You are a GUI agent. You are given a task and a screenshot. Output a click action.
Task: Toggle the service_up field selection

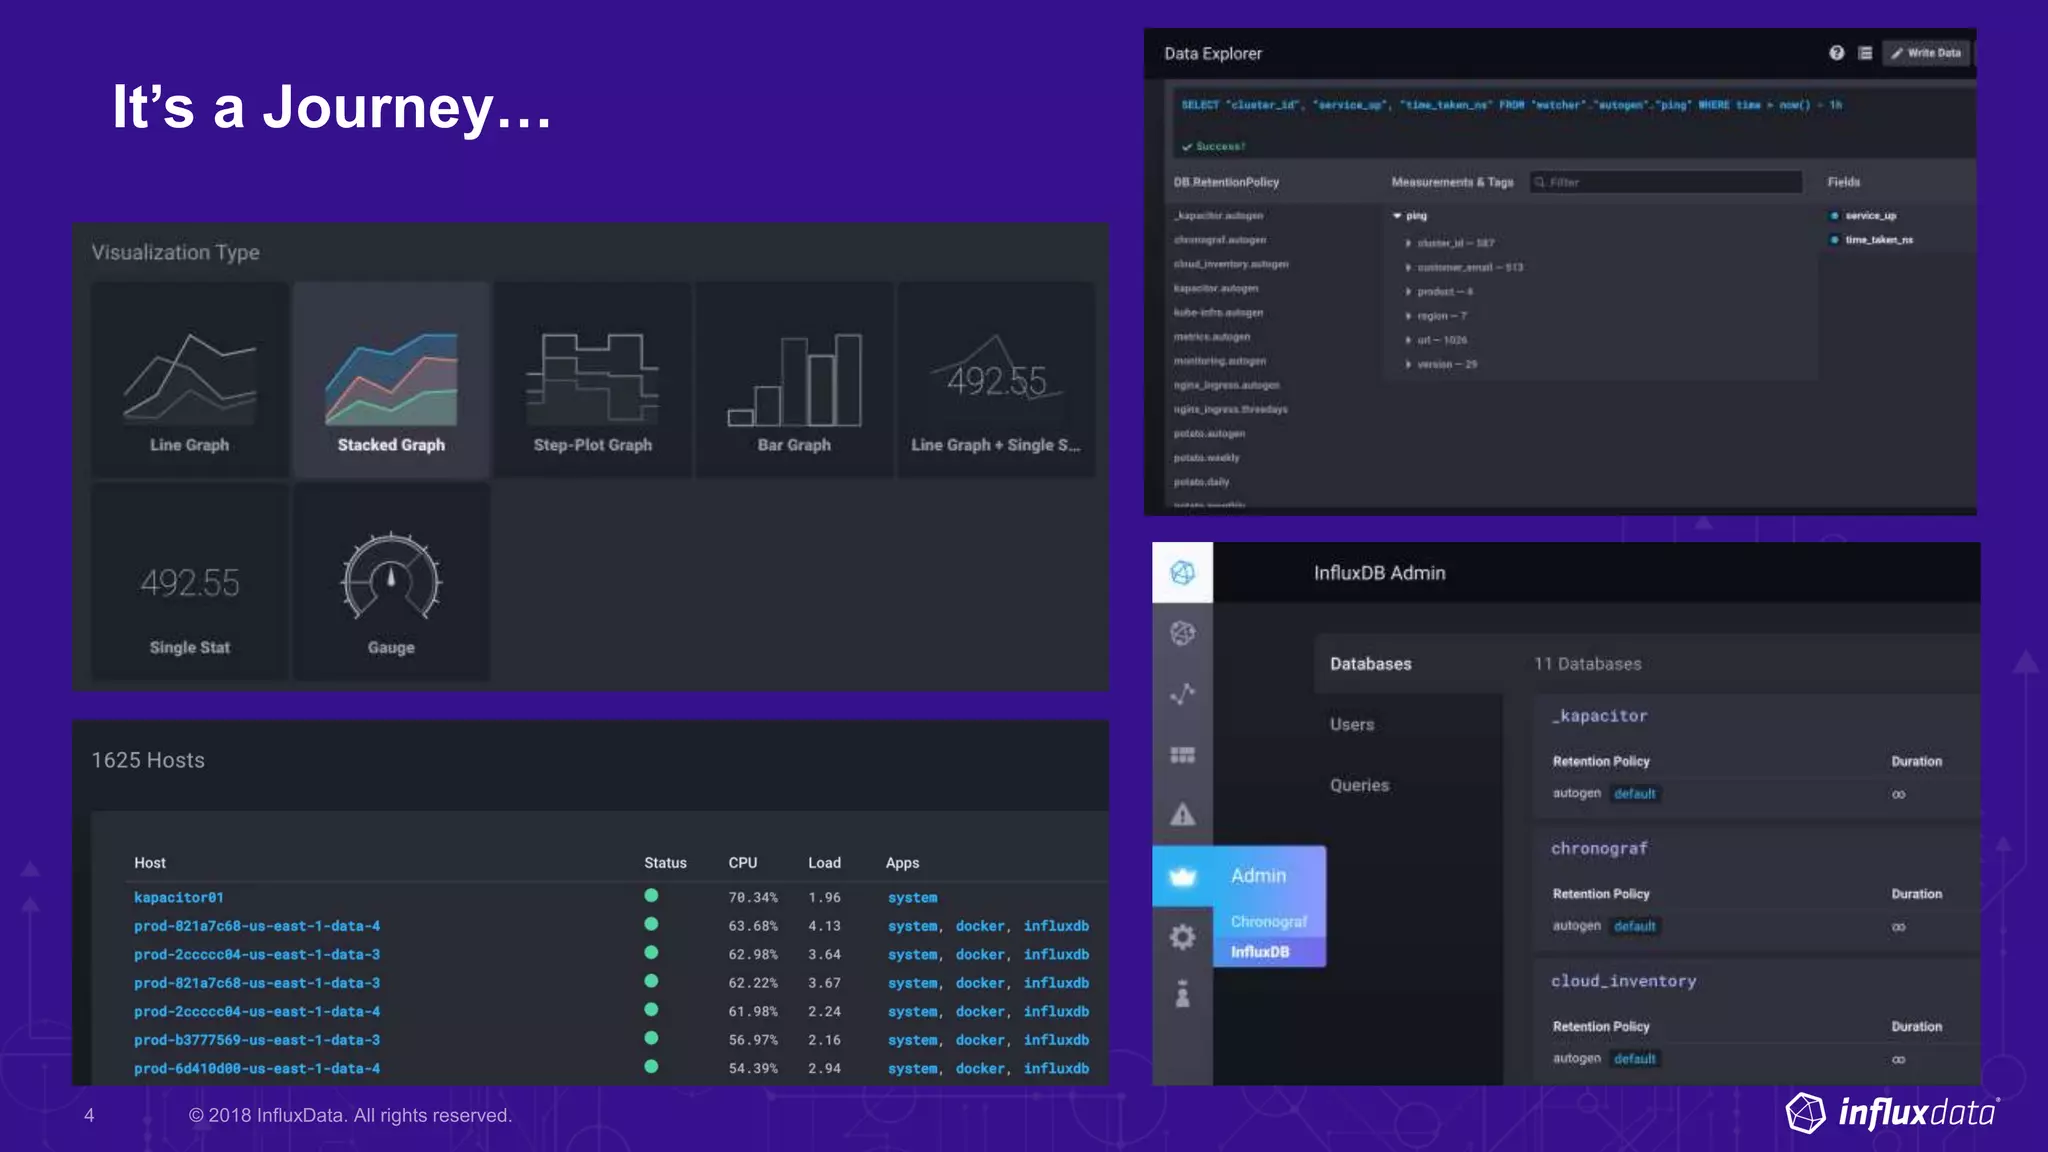[1834, 215]
